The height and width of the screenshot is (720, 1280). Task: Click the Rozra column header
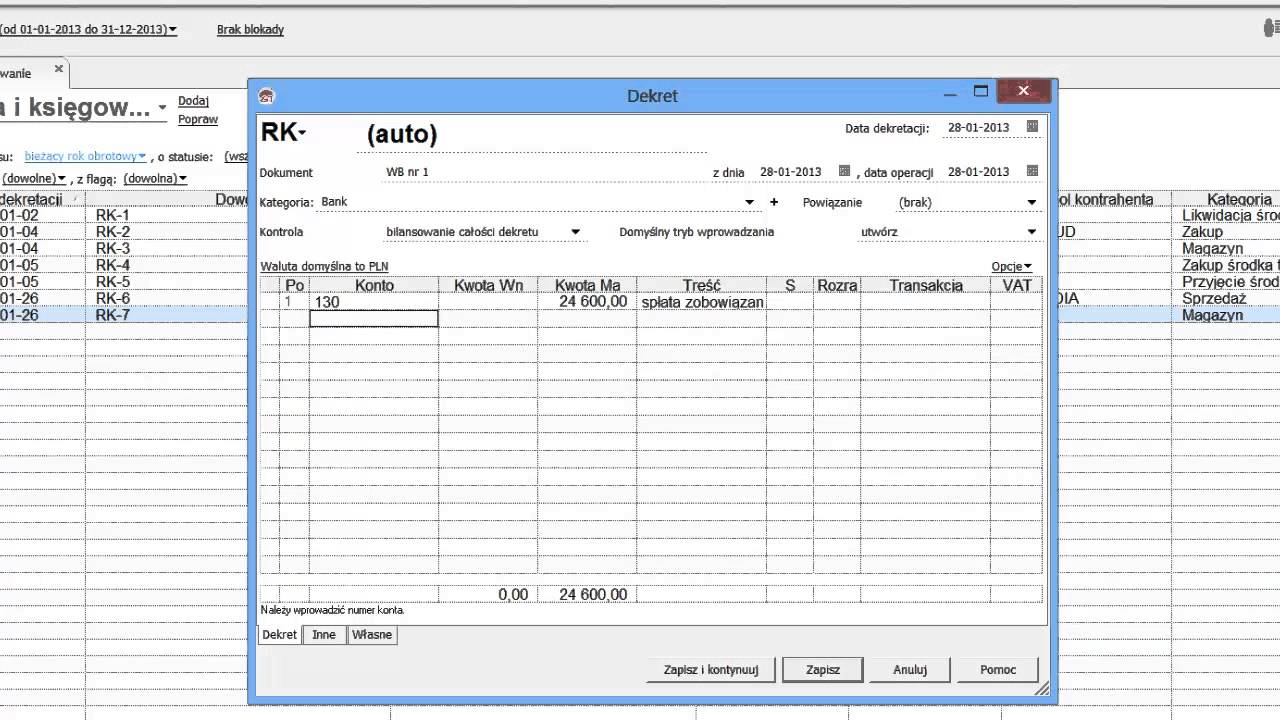coord(837,285)
